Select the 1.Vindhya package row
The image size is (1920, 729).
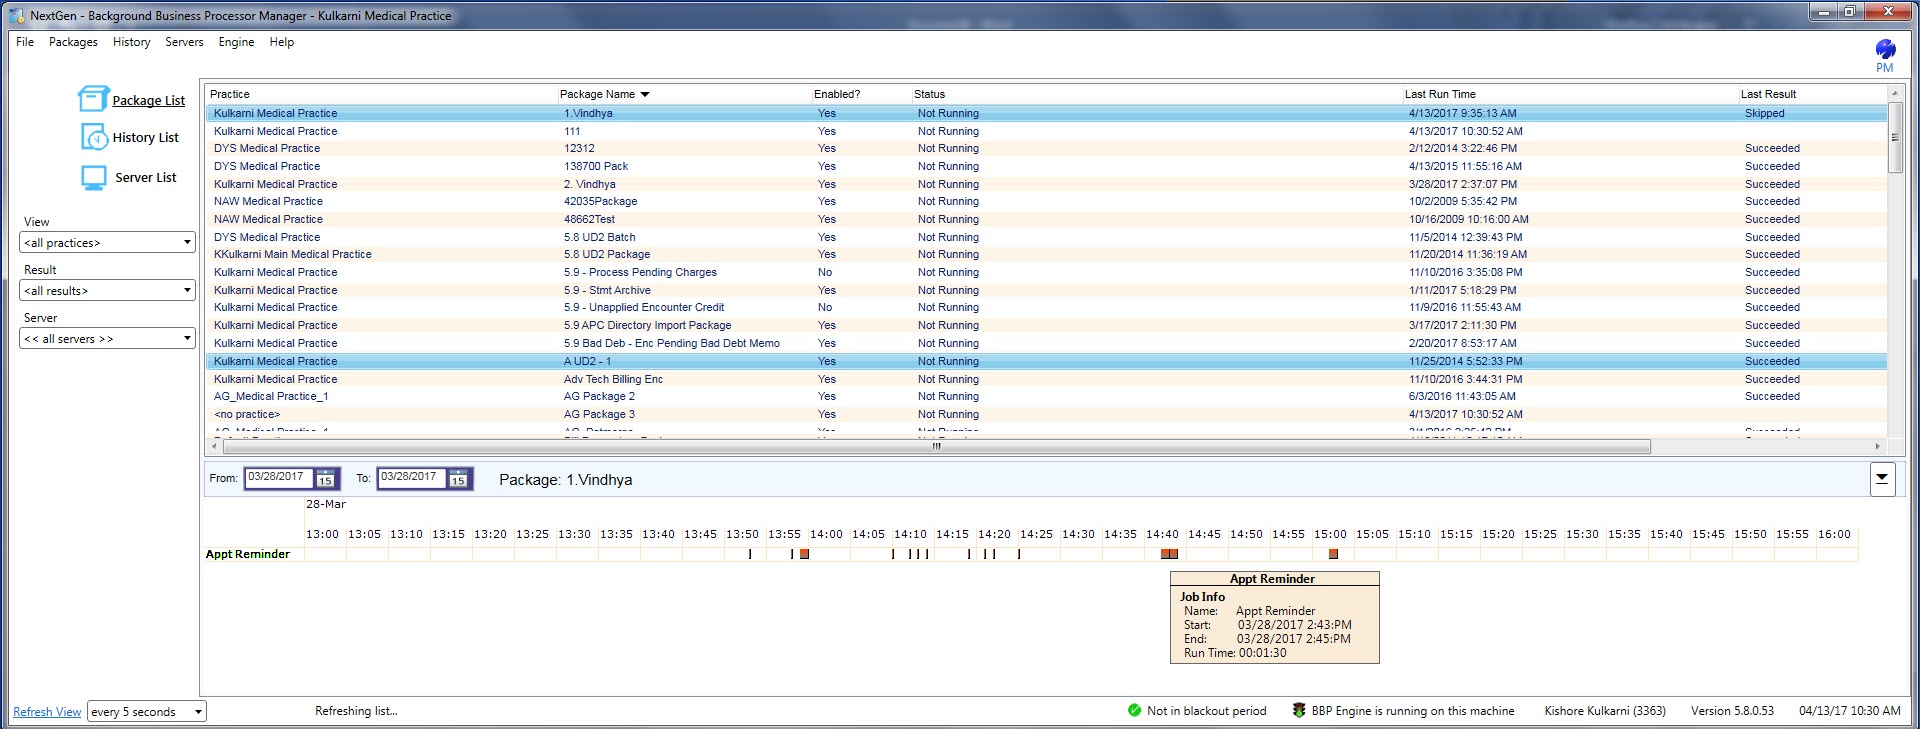coord(1046,113)
